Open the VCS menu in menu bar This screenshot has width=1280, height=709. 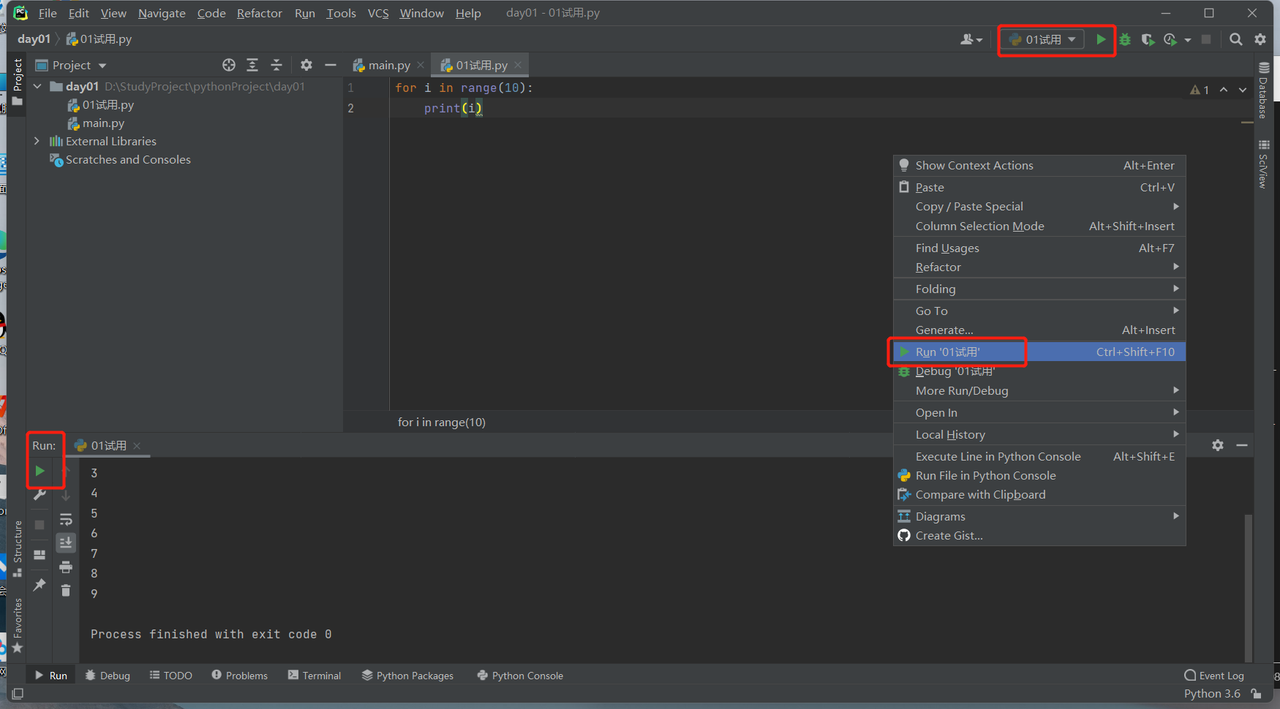click(x=378, y=13)
